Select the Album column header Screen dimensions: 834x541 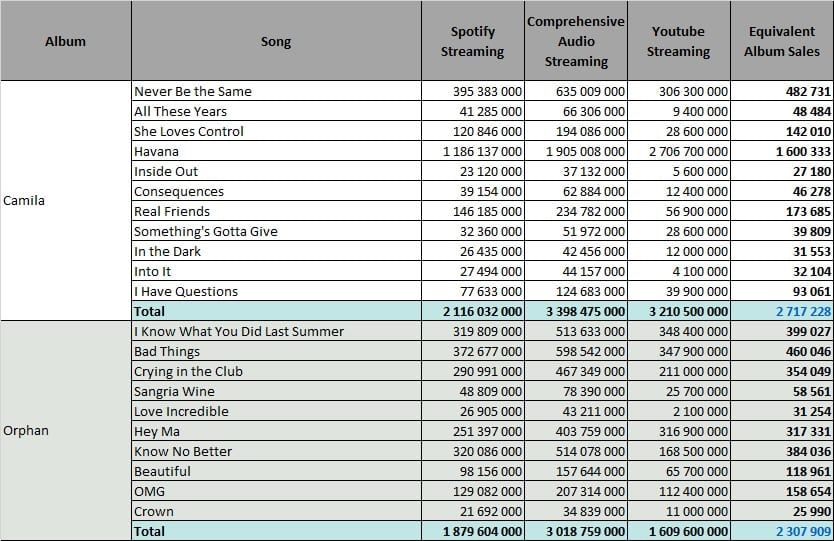[x=65, y=41]
